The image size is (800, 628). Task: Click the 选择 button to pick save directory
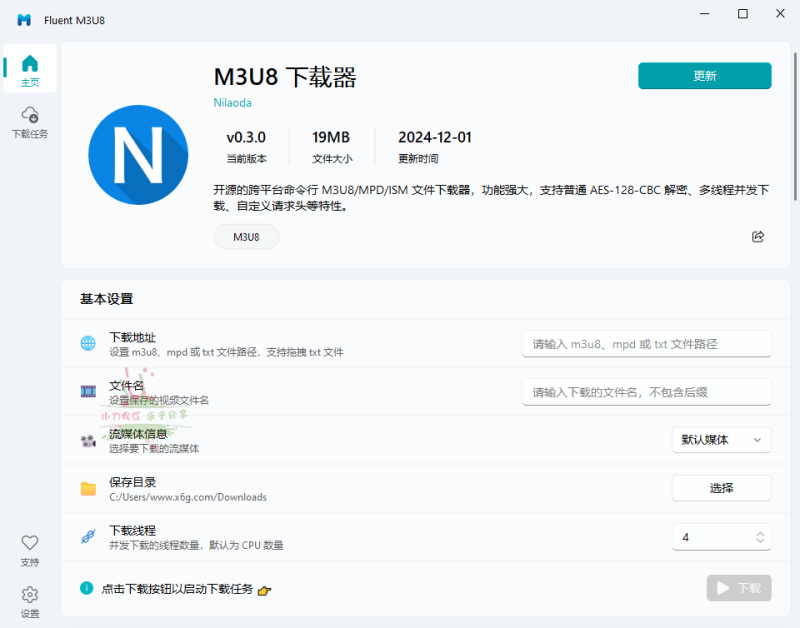coord(721,488)
